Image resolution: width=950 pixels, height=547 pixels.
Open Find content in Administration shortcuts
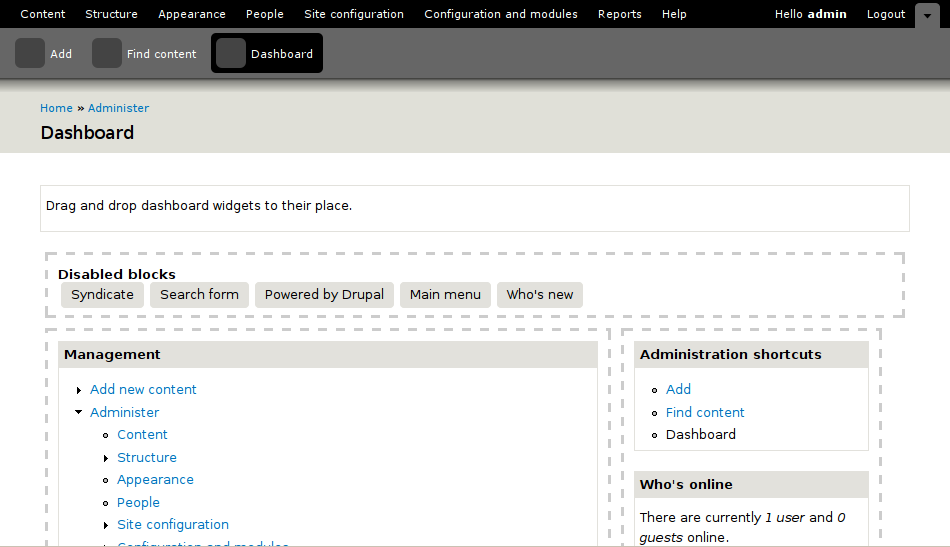705,412
